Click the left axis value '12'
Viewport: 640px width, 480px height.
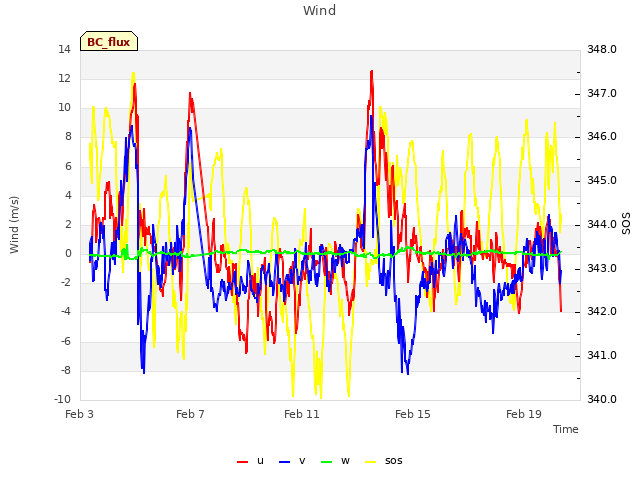click(64, 78)
